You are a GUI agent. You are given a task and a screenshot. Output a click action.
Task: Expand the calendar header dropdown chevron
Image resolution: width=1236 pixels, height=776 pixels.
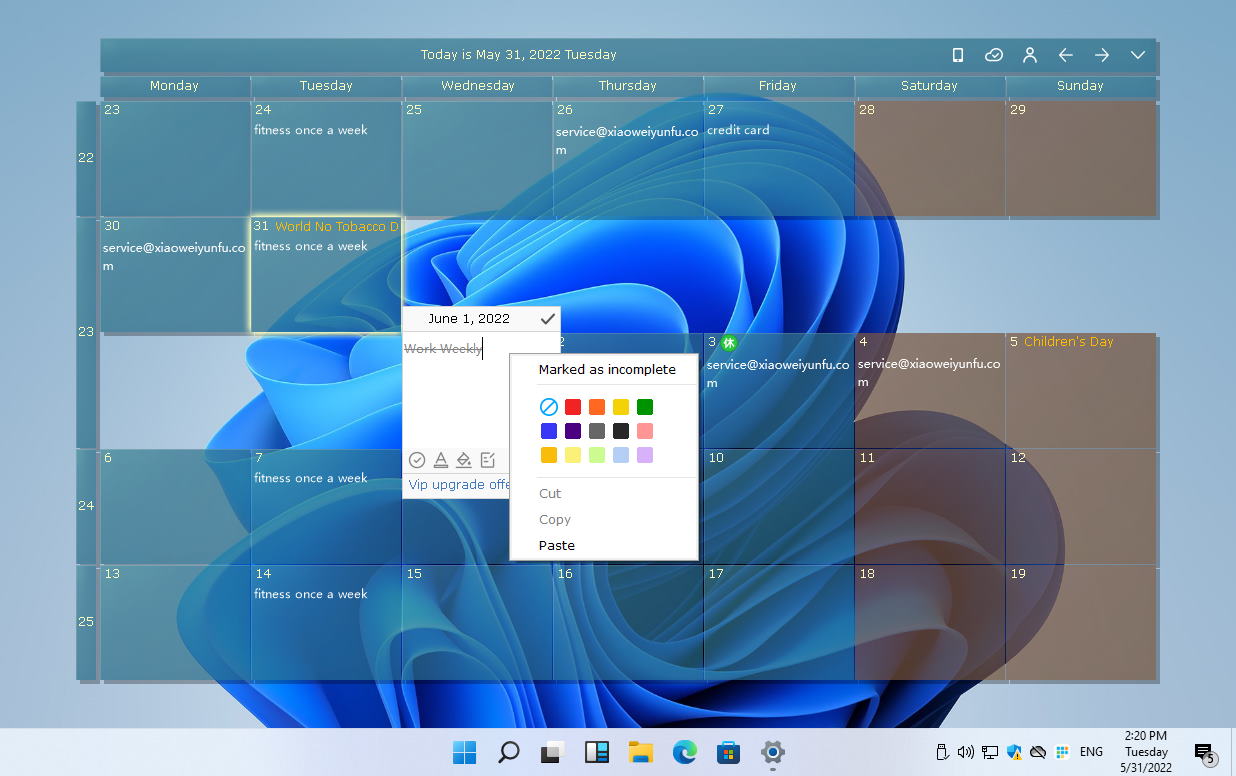(1138, 55)
